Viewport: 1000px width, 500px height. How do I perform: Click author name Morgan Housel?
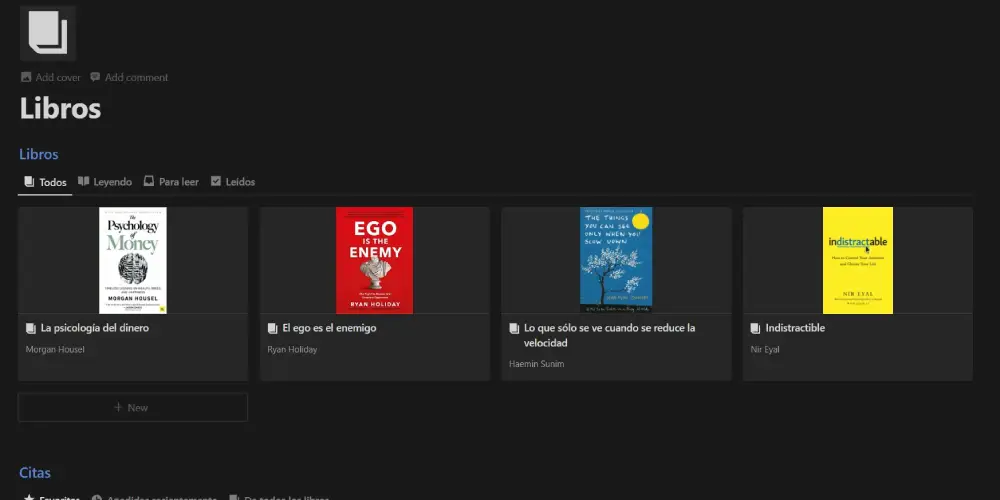55,350
